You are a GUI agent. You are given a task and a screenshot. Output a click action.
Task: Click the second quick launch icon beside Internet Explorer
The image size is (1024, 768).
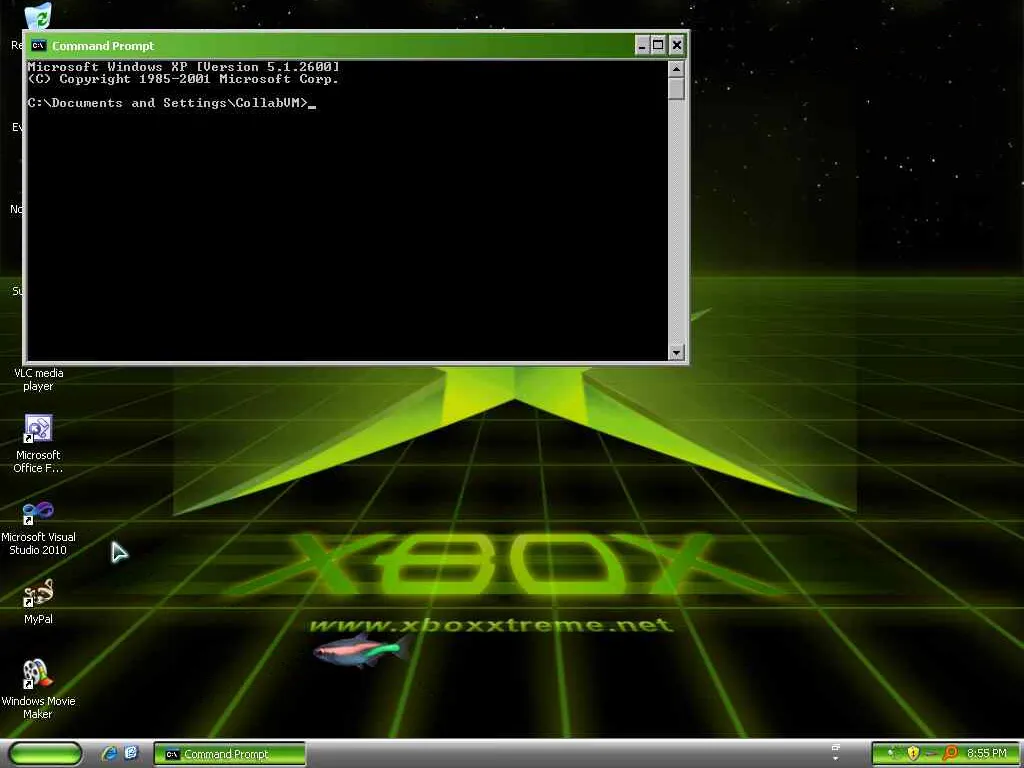coord(132,753)
